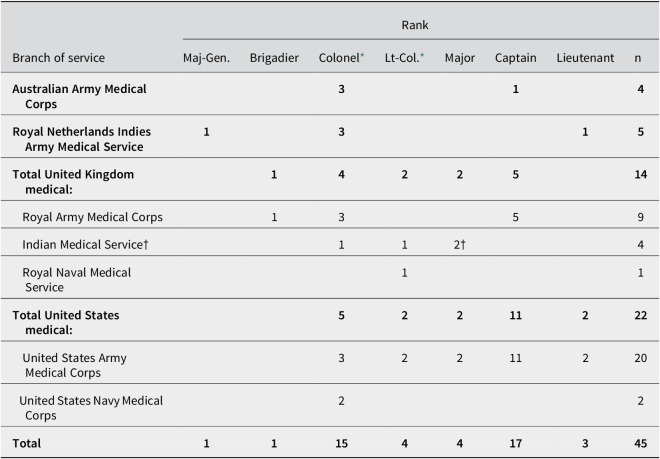
Task: Select the Captain column header
Action: (x=516, y=58)
